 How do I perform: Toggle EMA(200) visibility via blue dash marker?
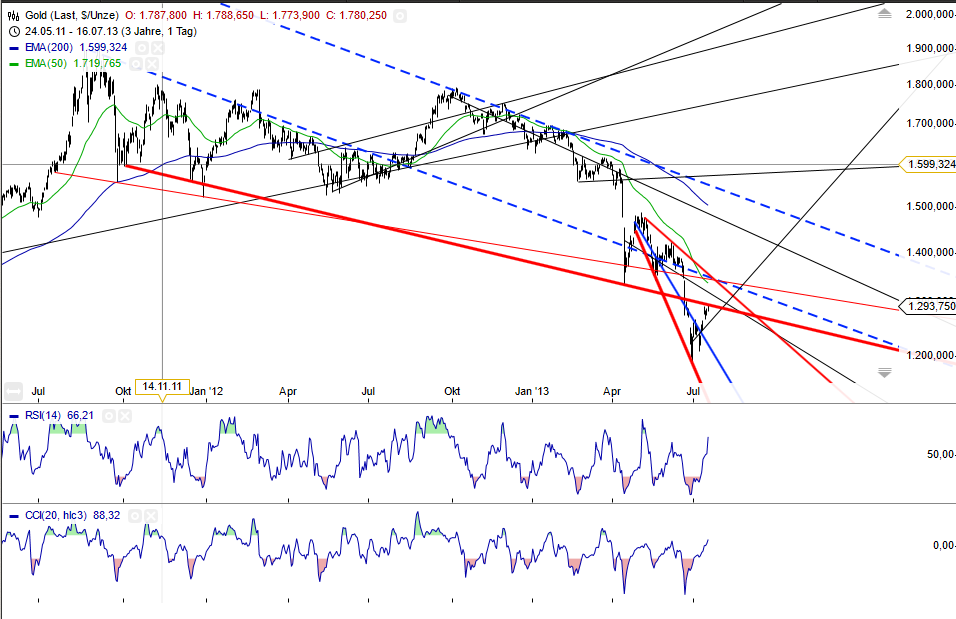[x=12, y=48]
